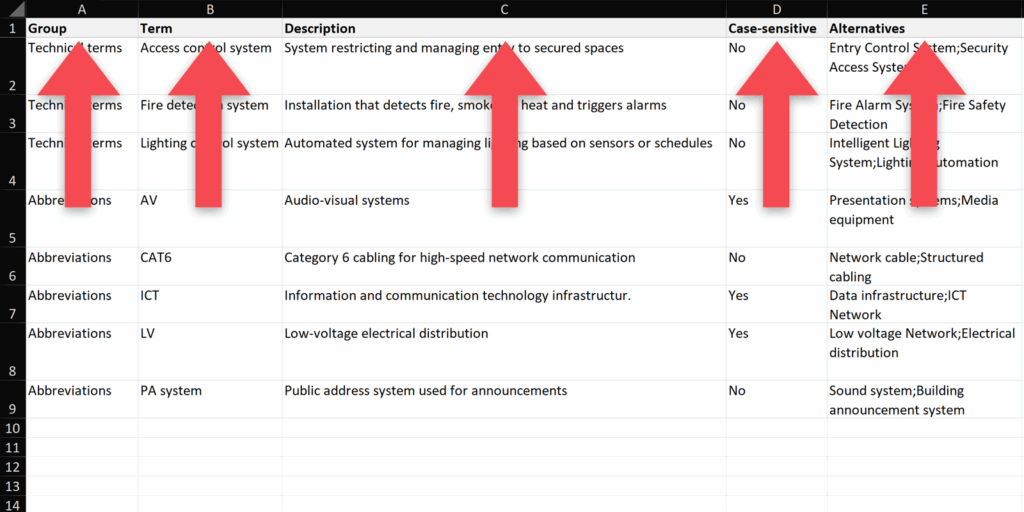
Task: Click the column C header
Action: tap(504, 9)
